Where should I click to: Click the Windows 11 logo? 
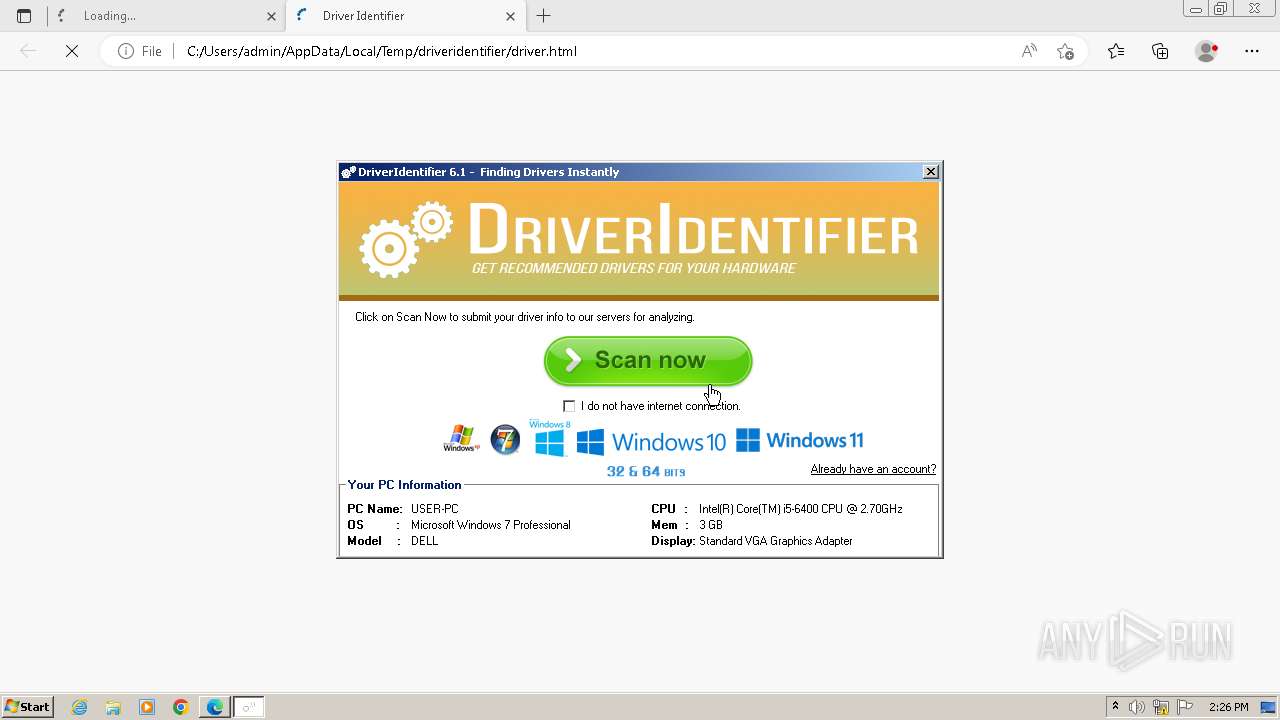(x=799, y=440)
